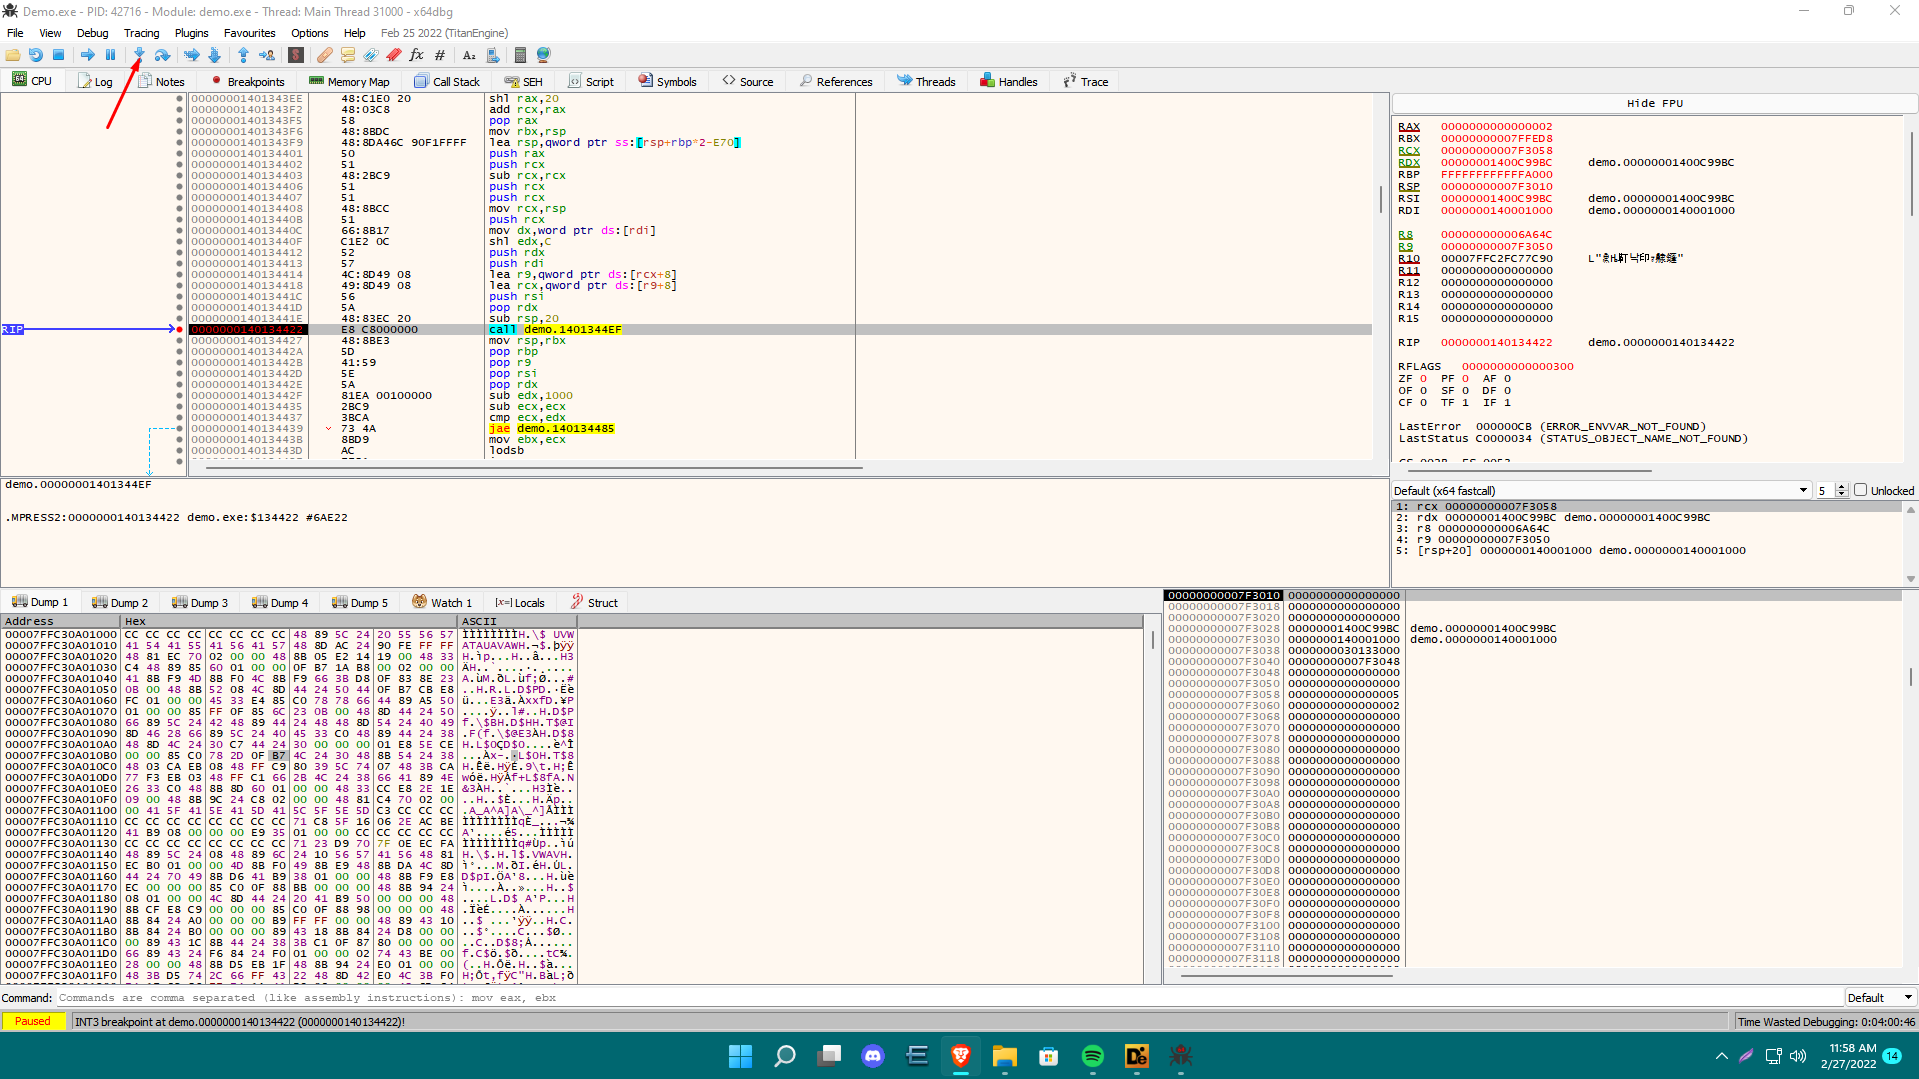Open the Tracing menu
The image size is (1919, 1079).
(x=141, y=33)
